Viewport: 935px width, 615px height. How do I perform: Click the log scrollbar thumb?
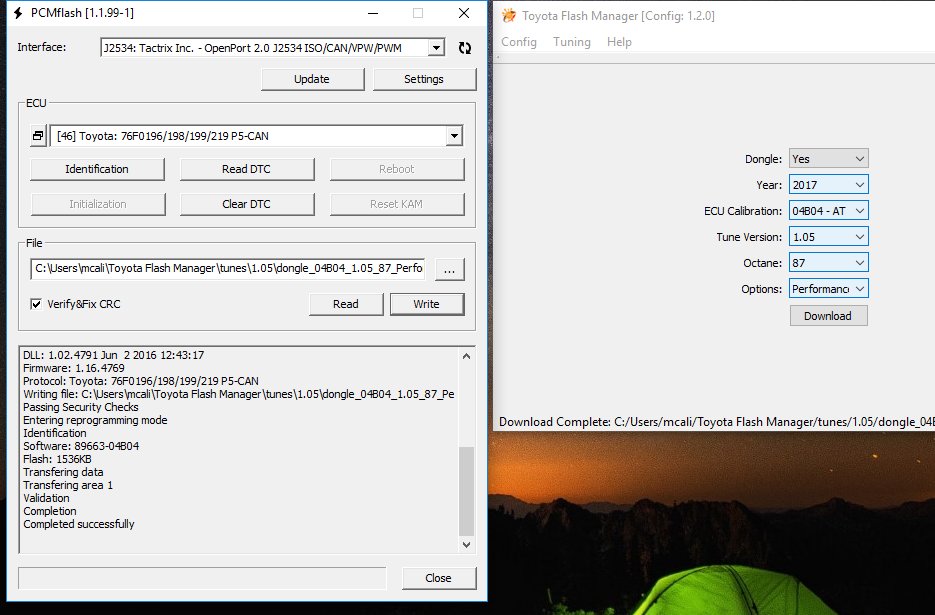pyautogui.click(x=466, y=491)
